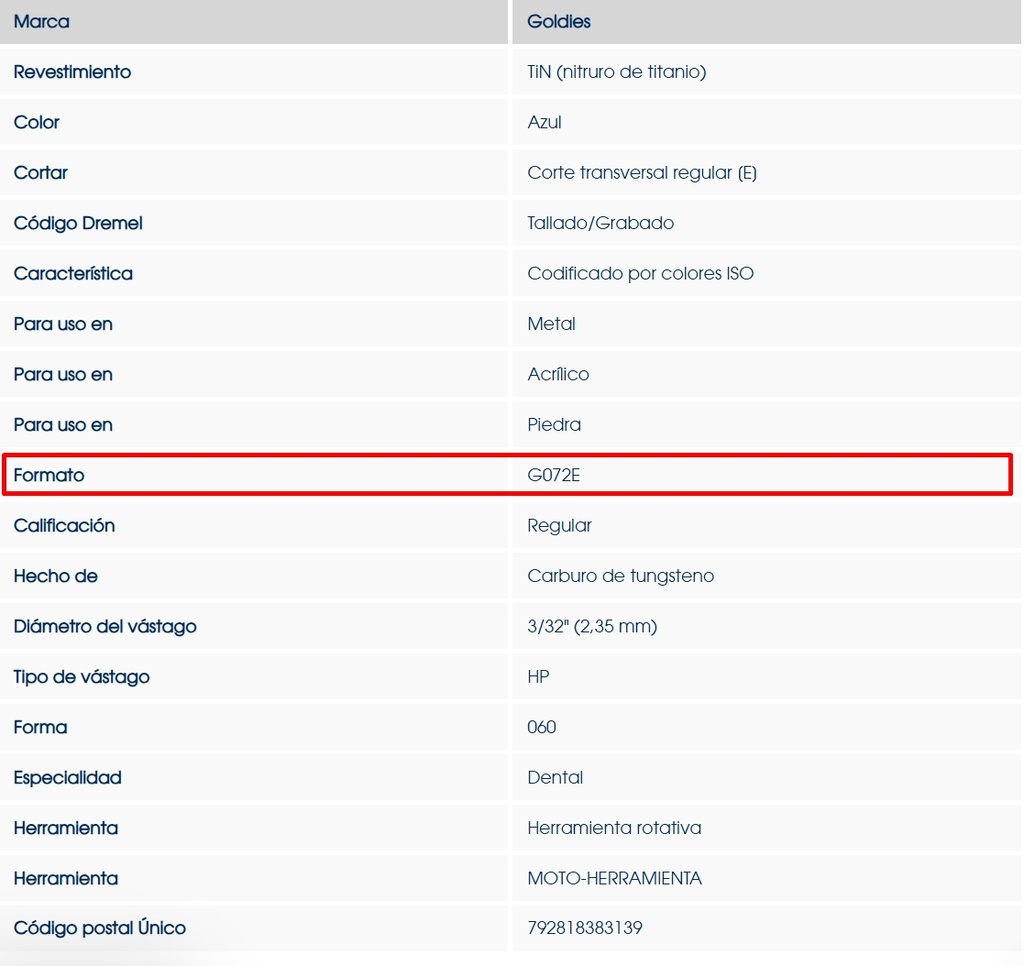This screenshot has height=966, width=1024.
Task: Select the Dental specialty value
Action: [x=555, y=777]
